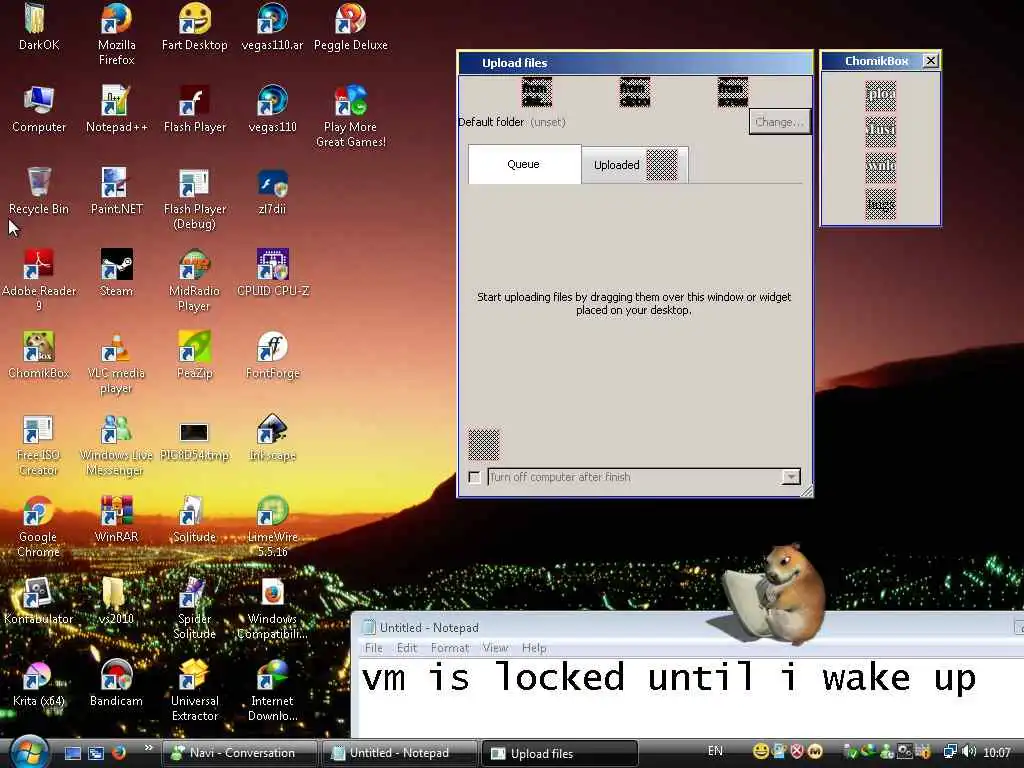Image resolution: width=1024 pixels, height=768 pixels.
Task: Launch Firefox from quick launch bar
Action: [118, 752]
